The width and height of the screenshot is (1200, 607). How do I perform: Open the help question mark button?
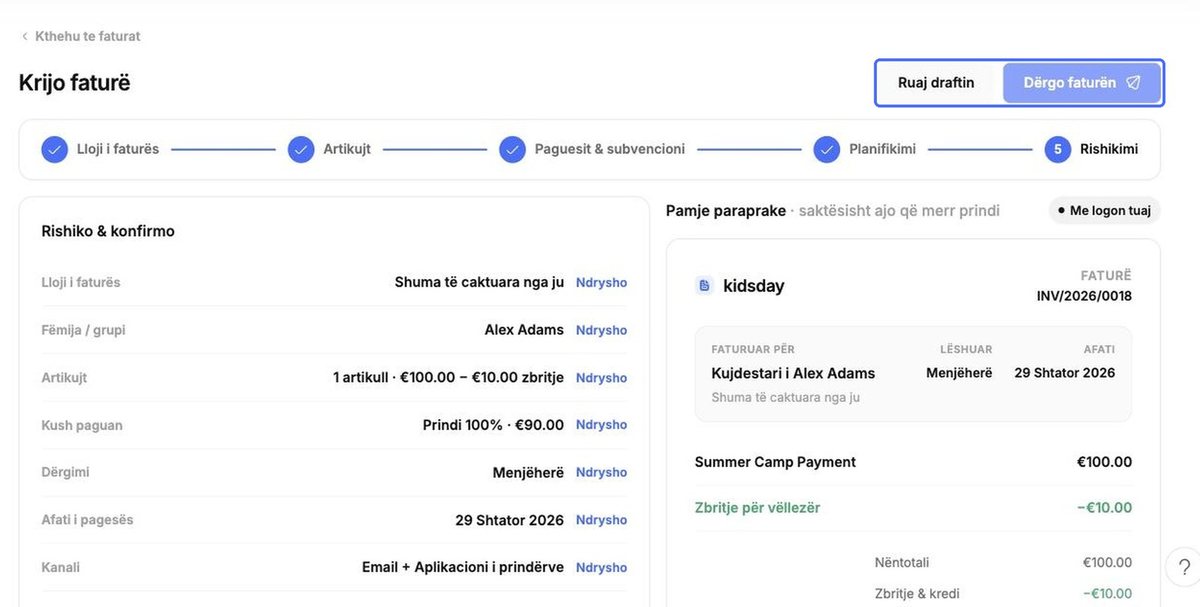(x=1184, y=567)
